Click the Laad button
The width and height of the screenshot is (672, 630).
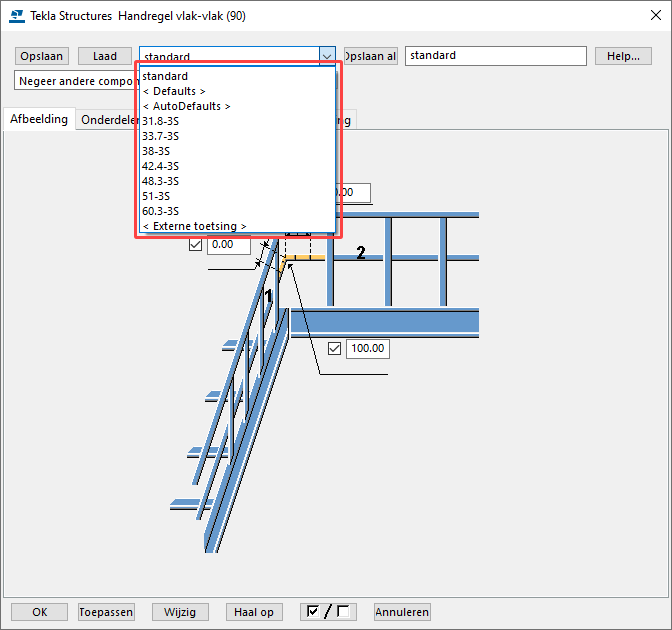click(105, 56)
